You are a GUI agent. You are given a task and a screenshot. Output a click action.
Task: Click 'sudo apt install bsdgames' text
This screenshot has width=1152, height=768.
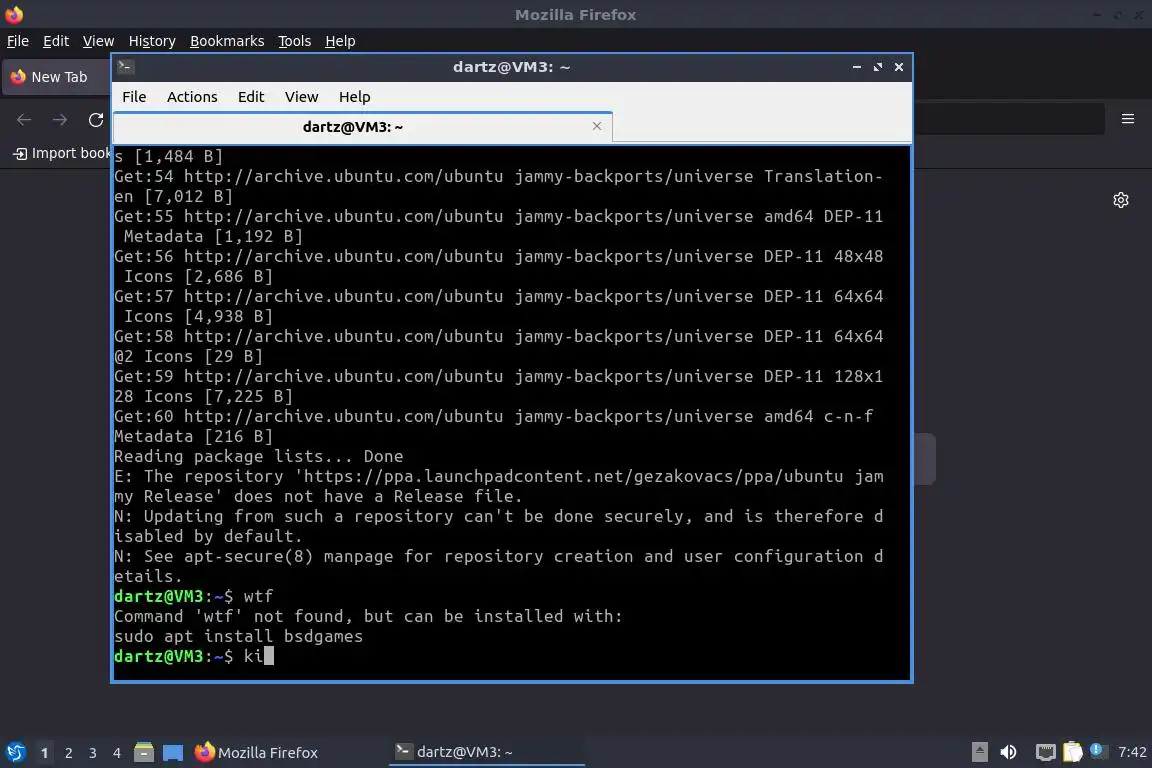[238, 636]
